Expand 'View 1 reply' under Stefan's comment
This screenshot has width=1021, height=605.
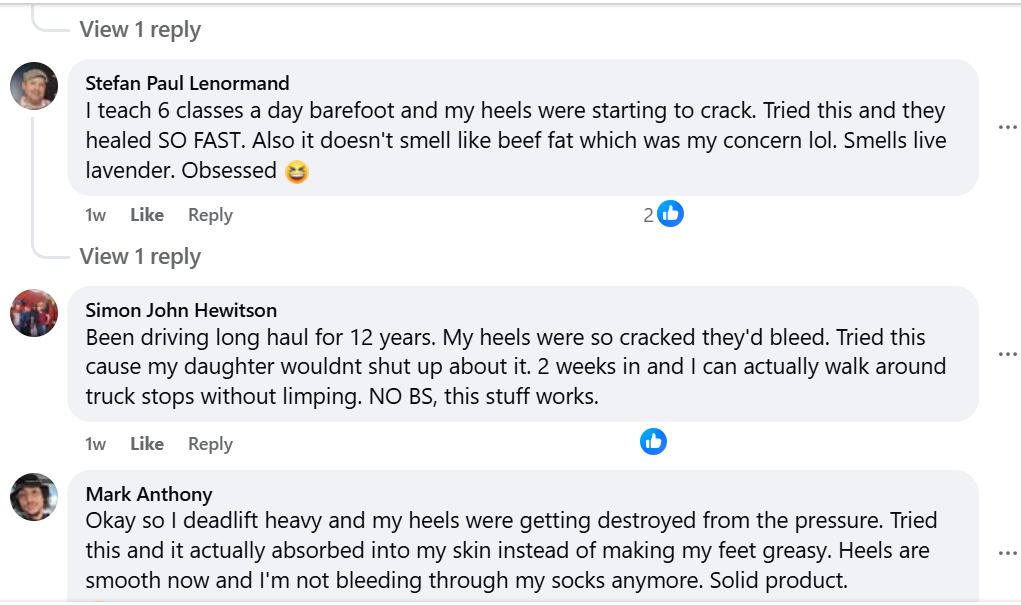click(x=140, y=257)
